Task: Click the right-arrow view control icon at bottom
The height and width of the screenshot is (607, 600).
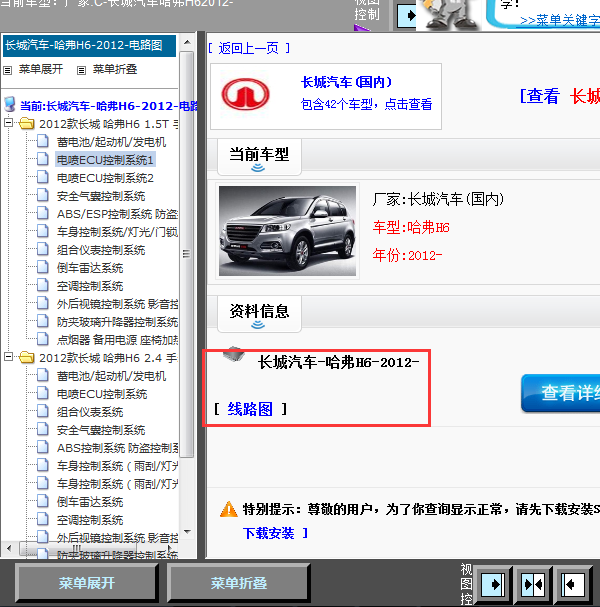Action: point(493,584)
